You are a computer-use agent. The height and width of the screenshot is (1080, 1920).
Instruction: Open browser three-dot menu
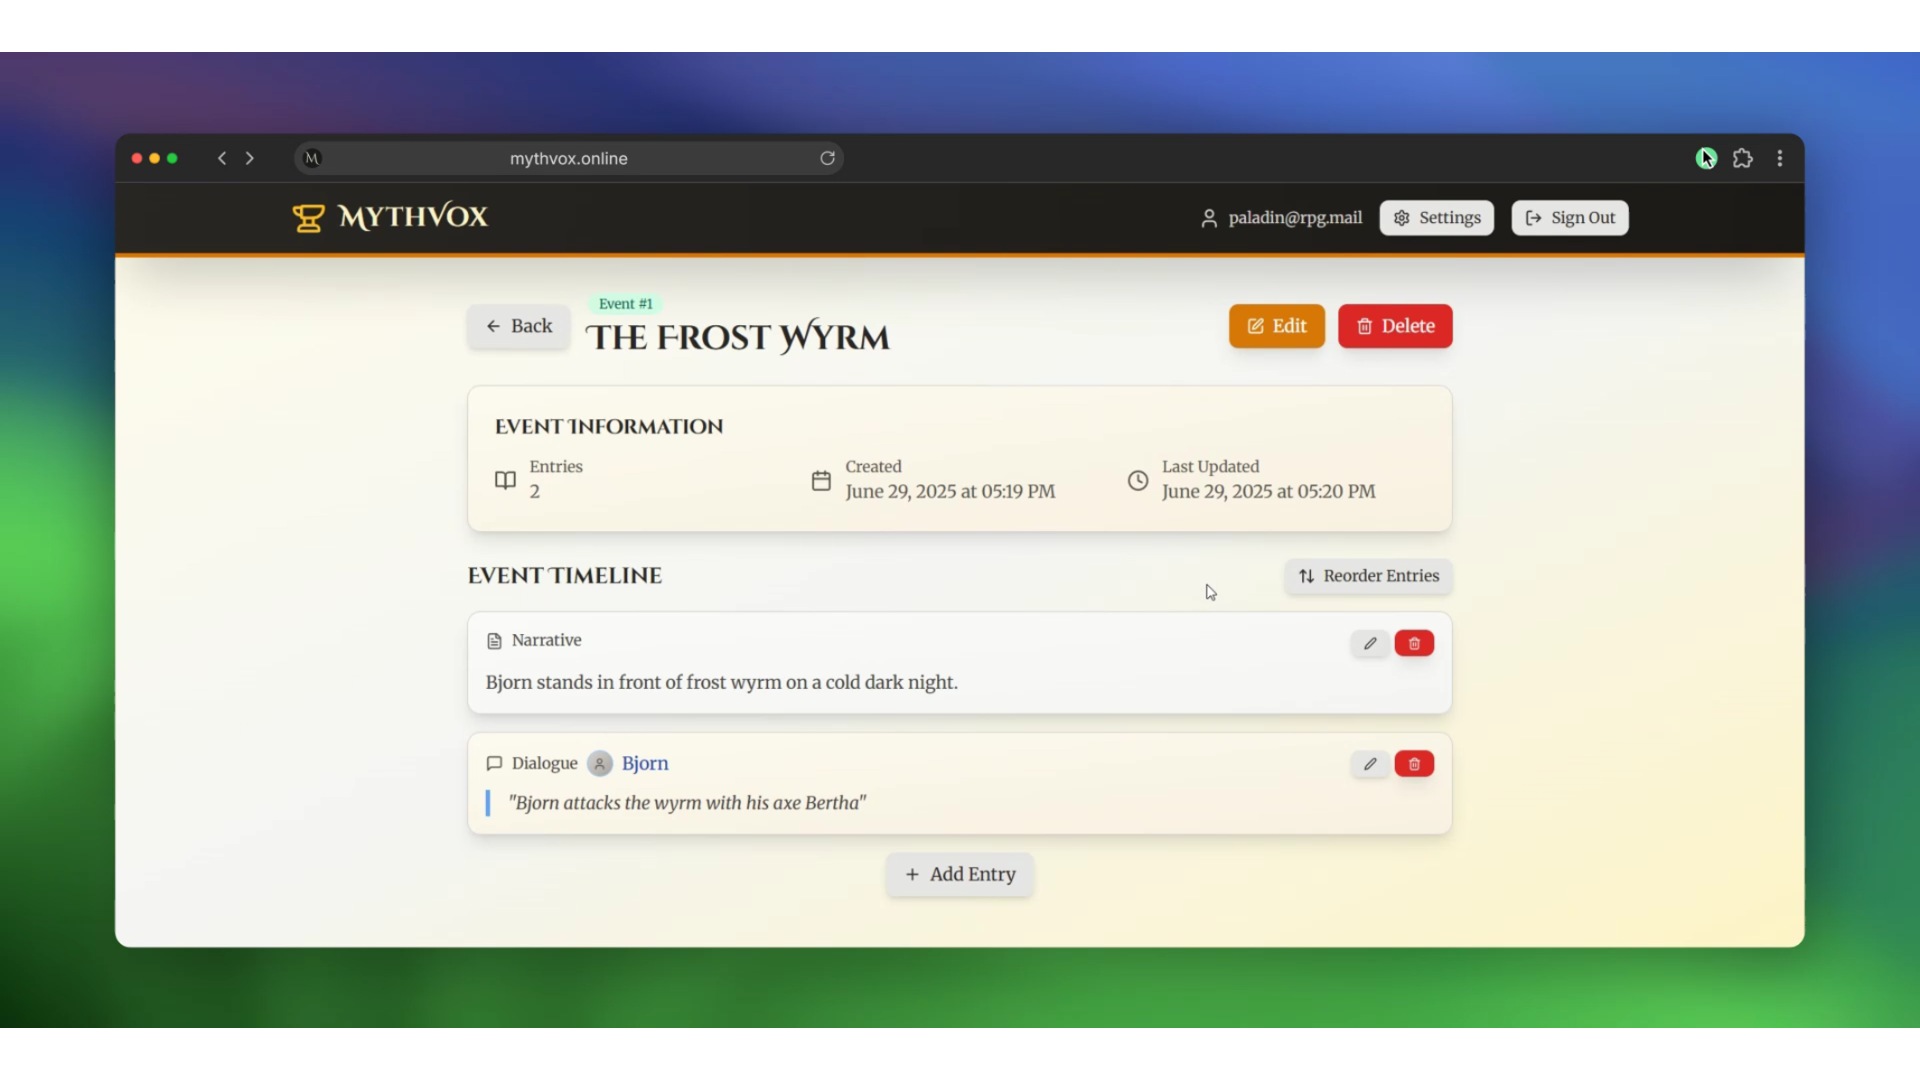coord(1780,158)
